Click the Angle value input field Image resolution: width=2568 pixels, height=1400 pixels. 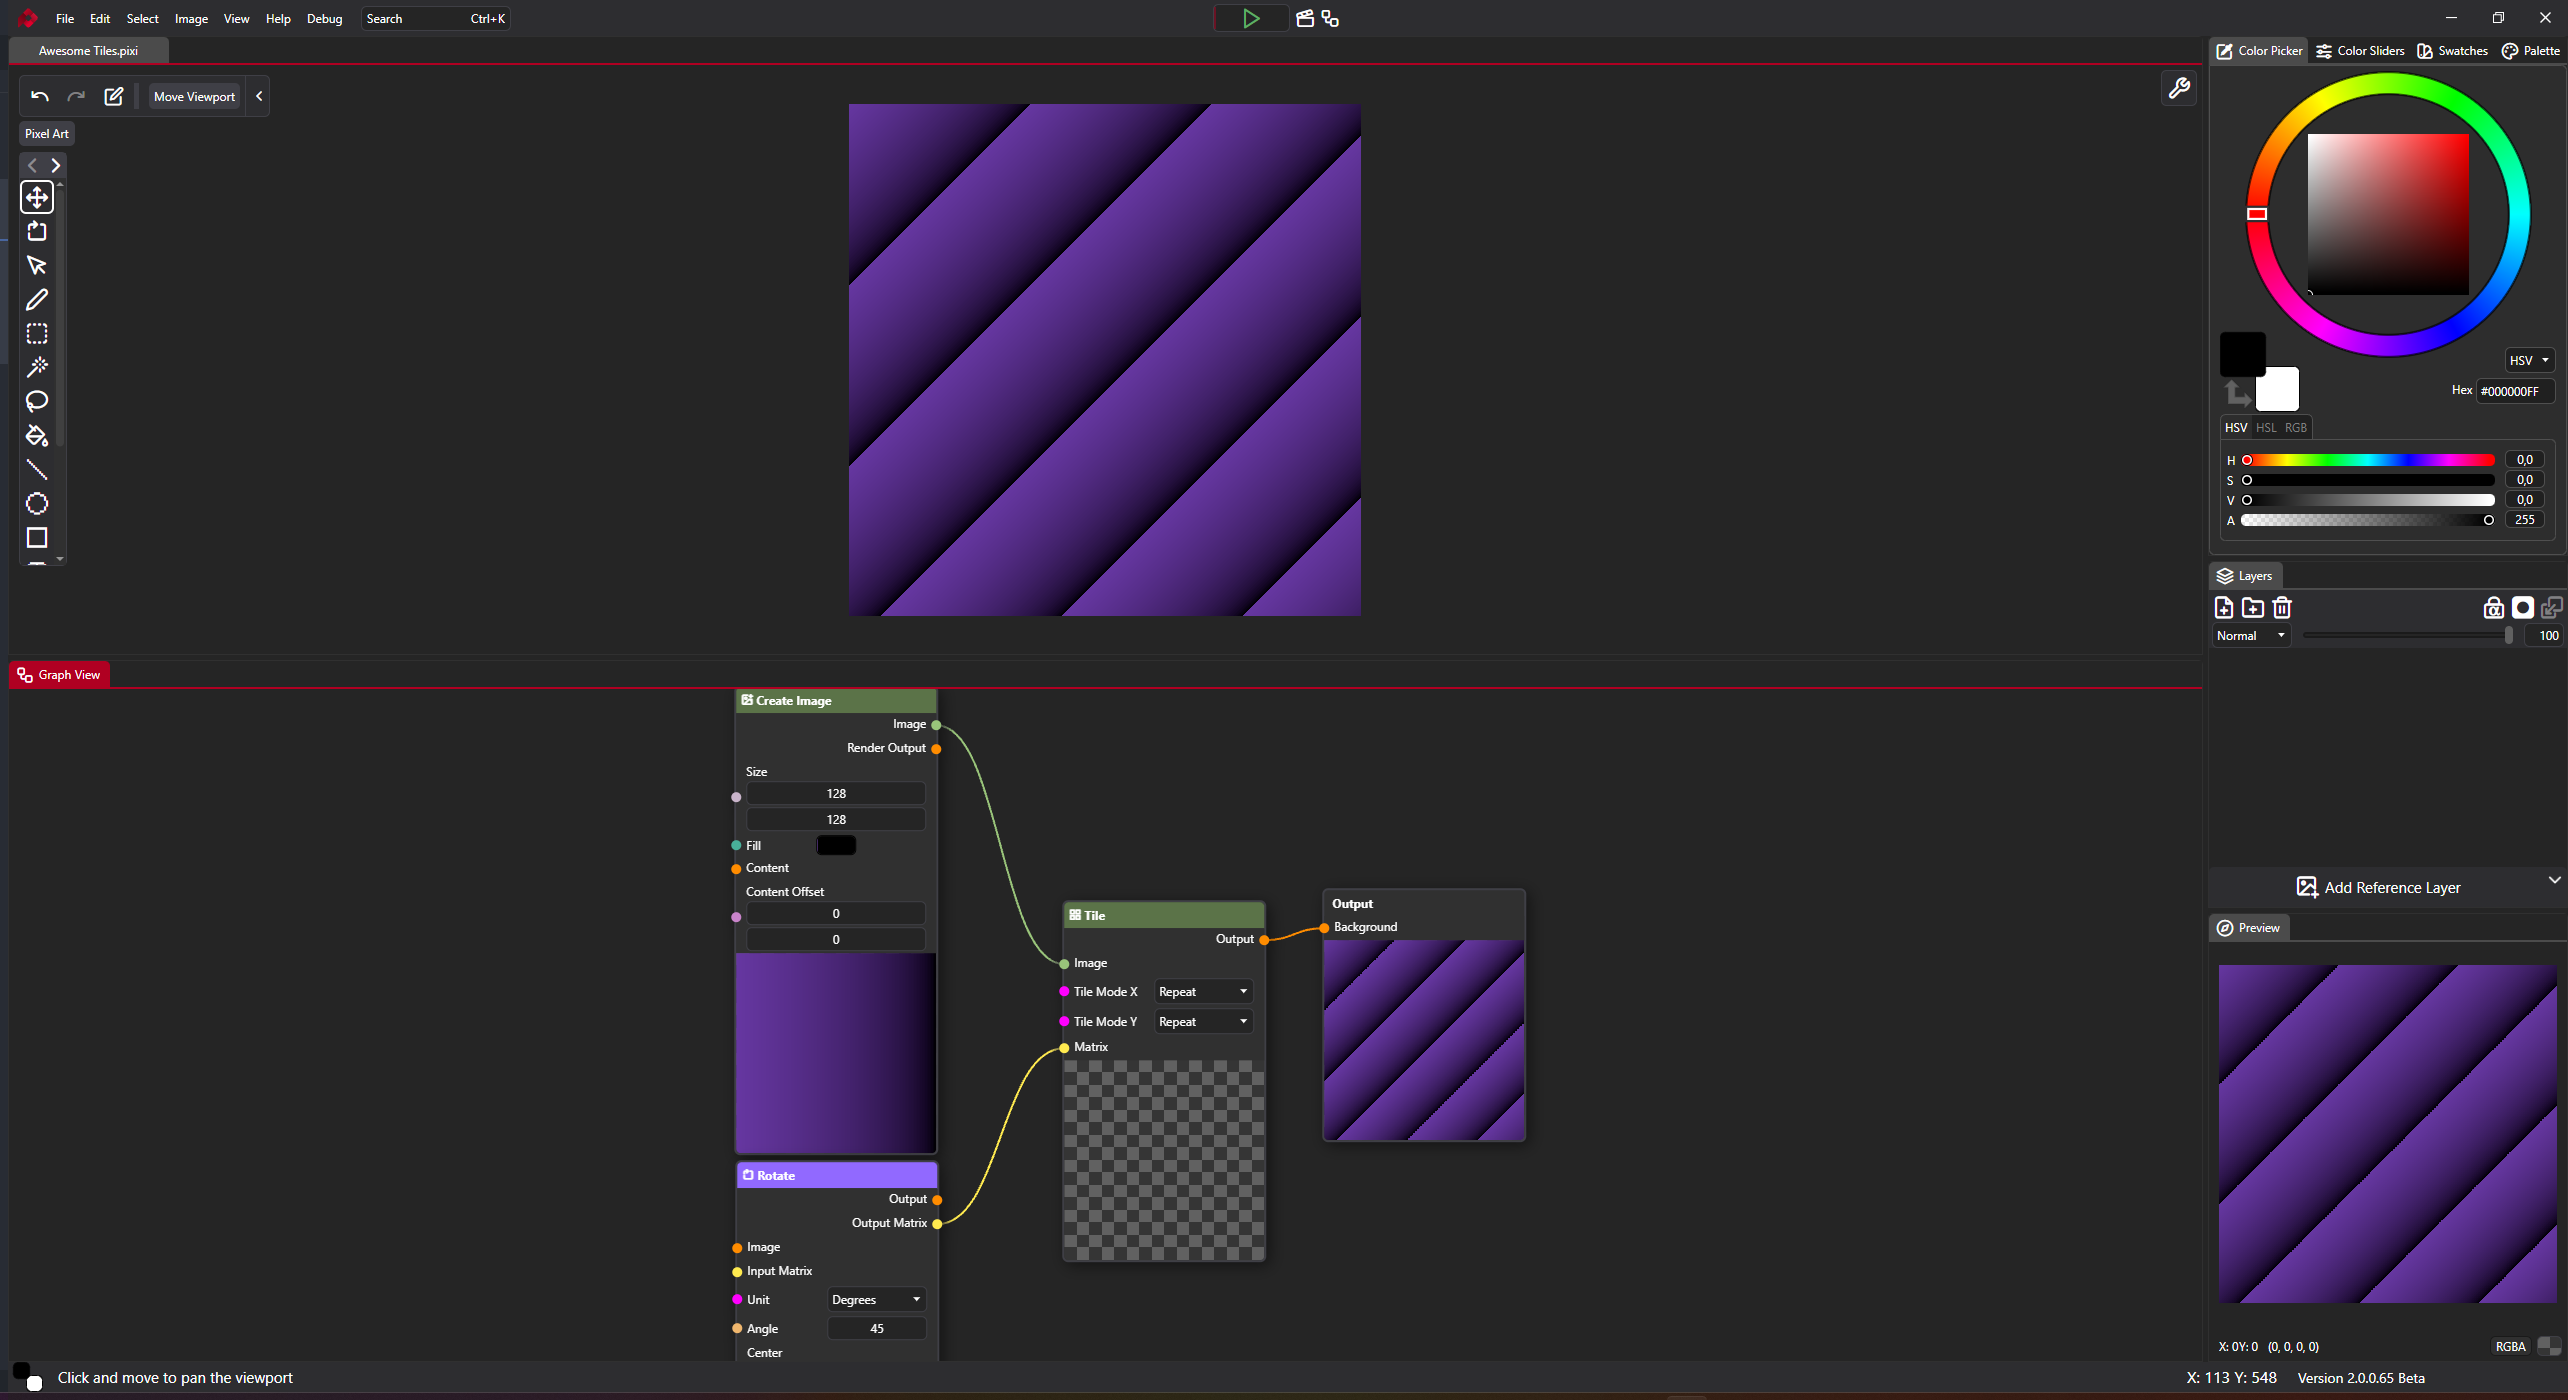point(876,1328)
